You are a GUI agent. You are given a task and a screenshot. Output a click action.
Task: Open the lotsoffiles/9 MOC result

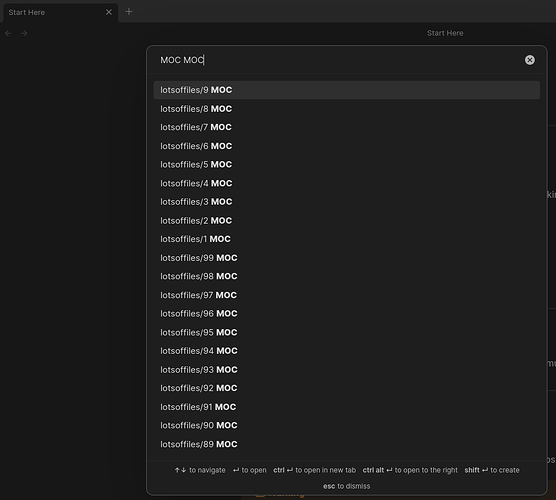point(346,90)
